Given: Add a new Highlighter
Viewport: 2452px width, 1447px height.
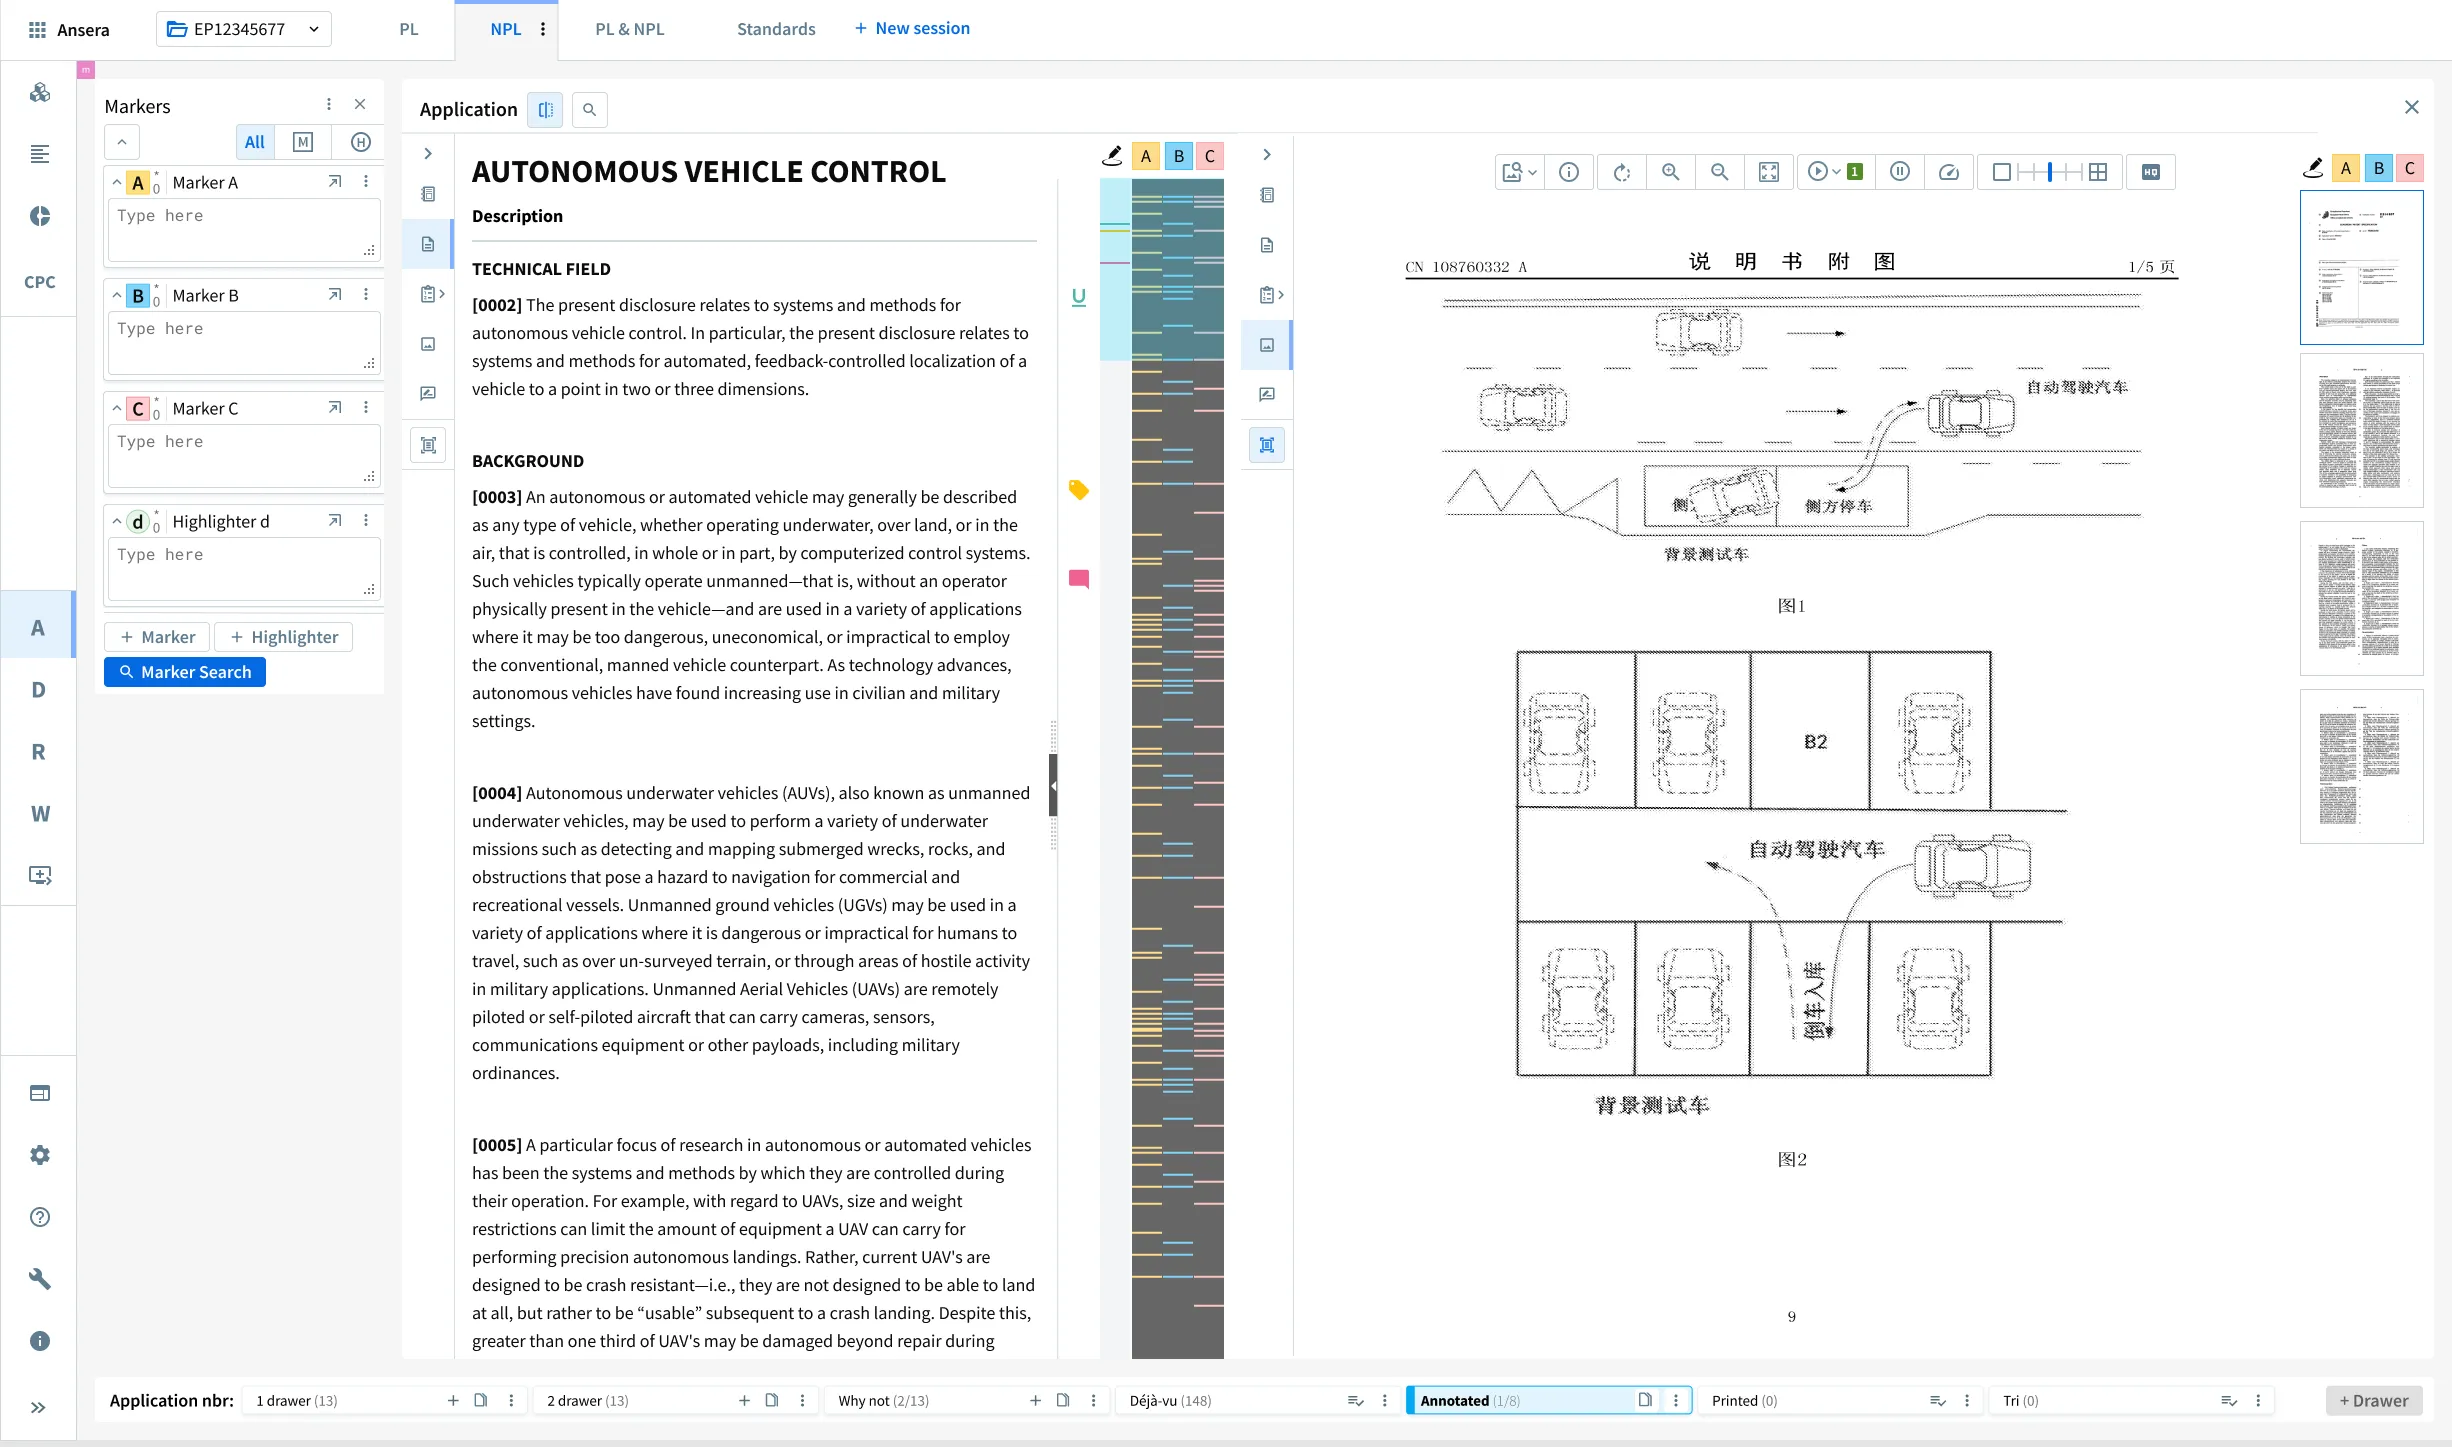Looking at the screenshot, I should 284,637.
